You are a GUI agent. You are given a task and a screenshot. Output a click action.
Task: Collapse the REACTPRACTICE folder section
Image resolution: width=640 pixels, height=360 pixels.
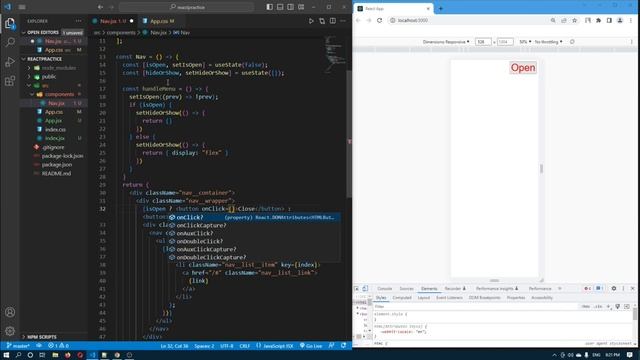click(x=44, y=59)
